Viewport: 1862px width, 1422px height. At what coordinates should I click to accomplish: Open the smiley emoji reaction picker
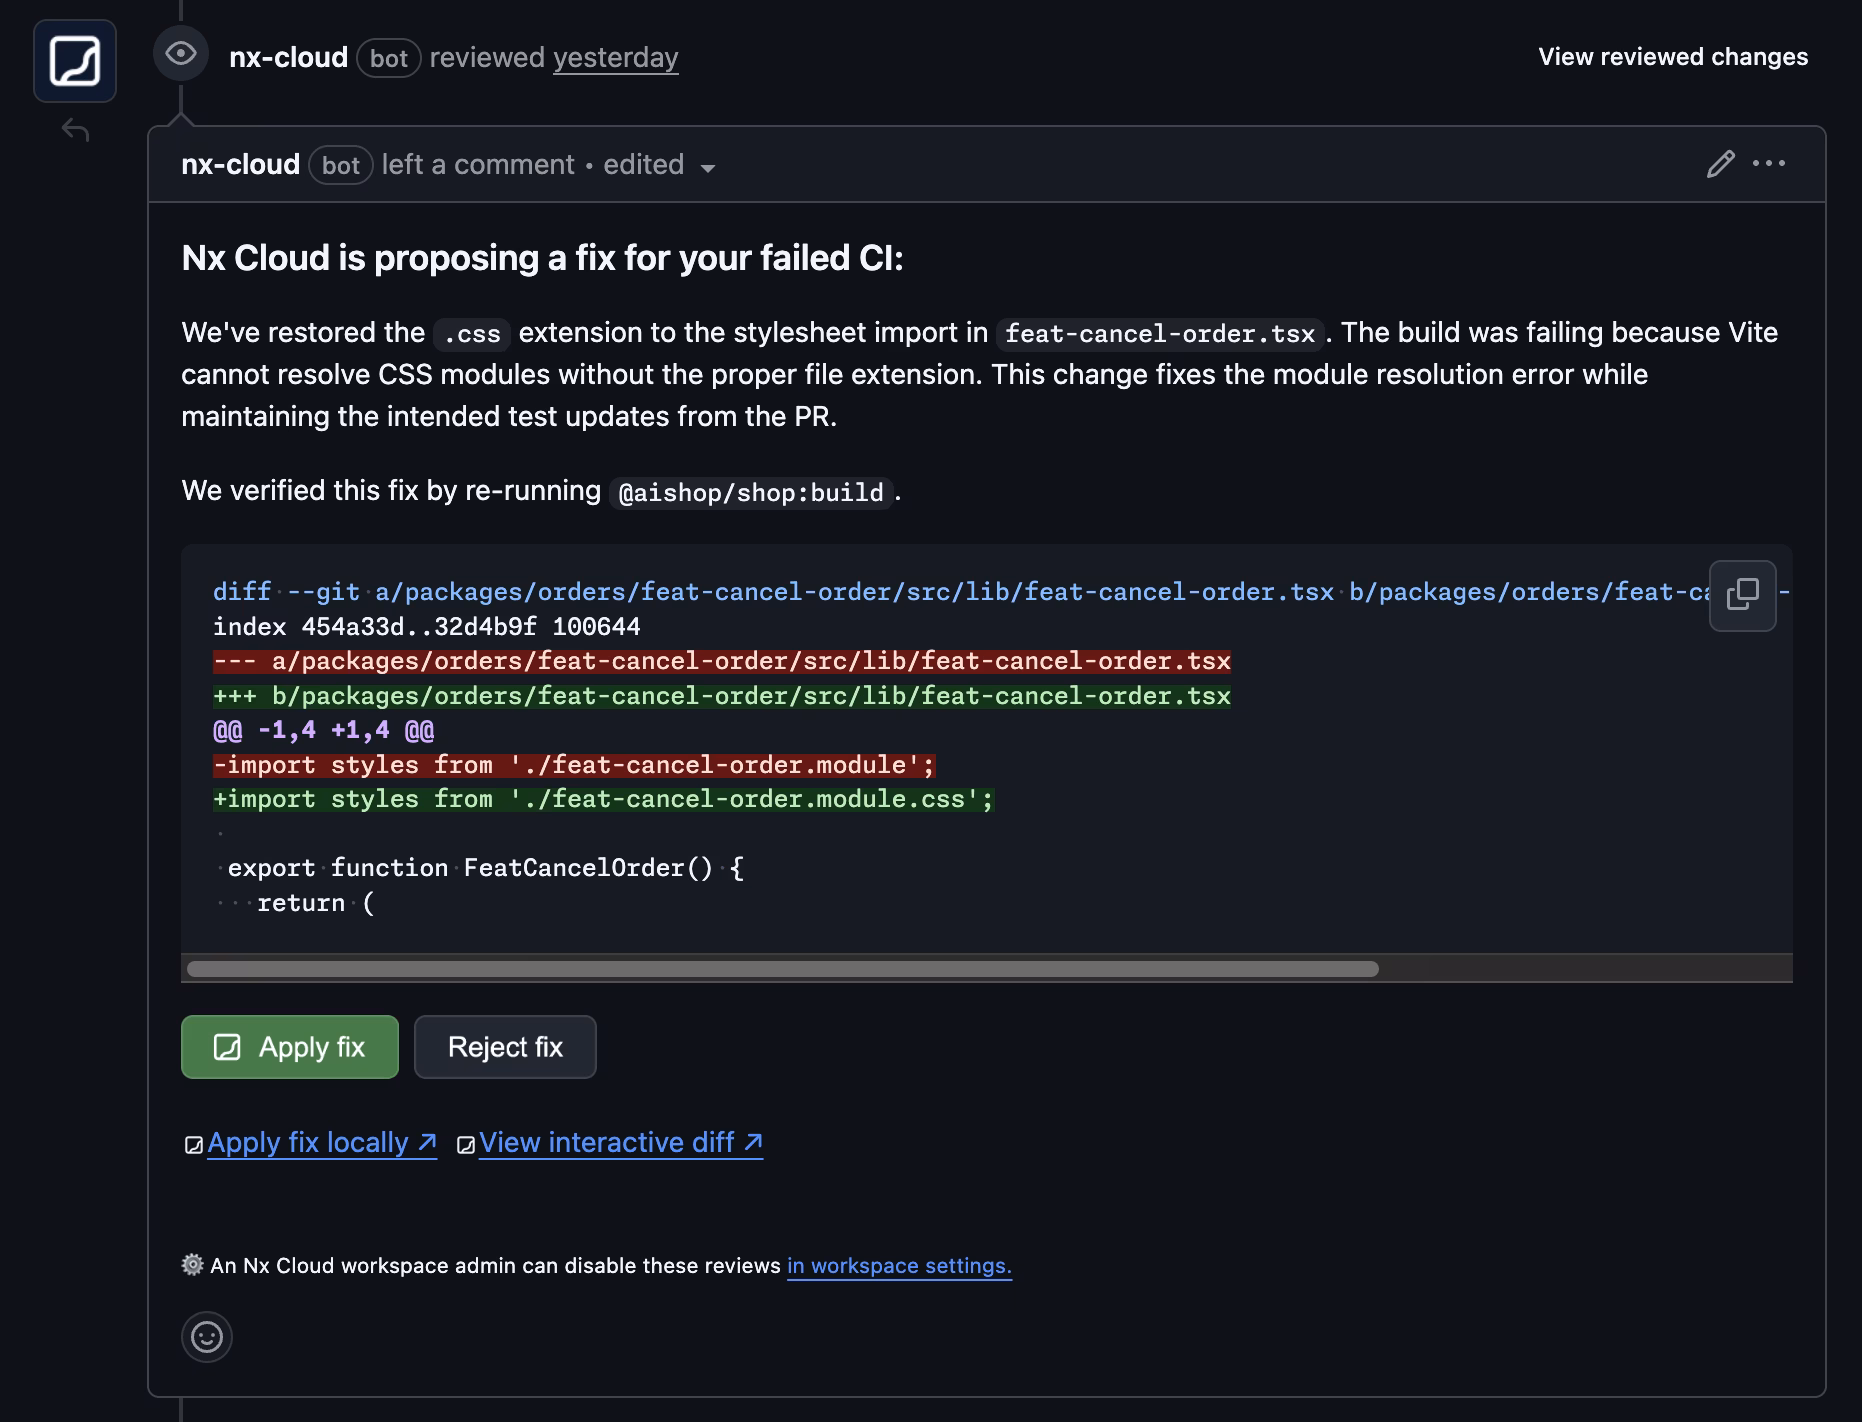(206, 1337)
